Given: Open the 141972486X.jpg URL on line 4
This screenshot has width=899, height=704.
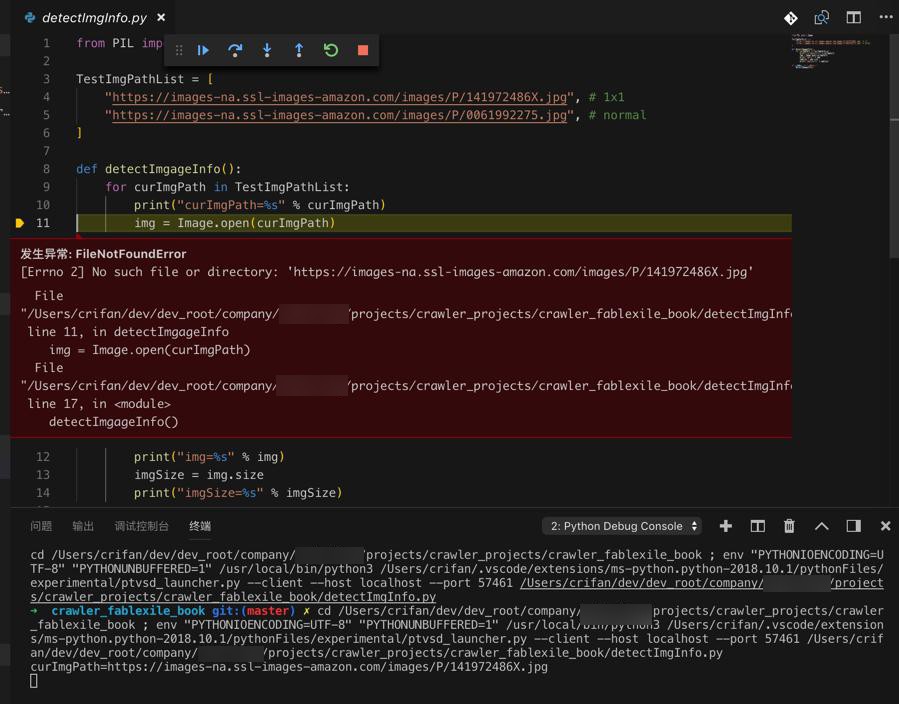Looking at the screenshot, I should point(339,97).
